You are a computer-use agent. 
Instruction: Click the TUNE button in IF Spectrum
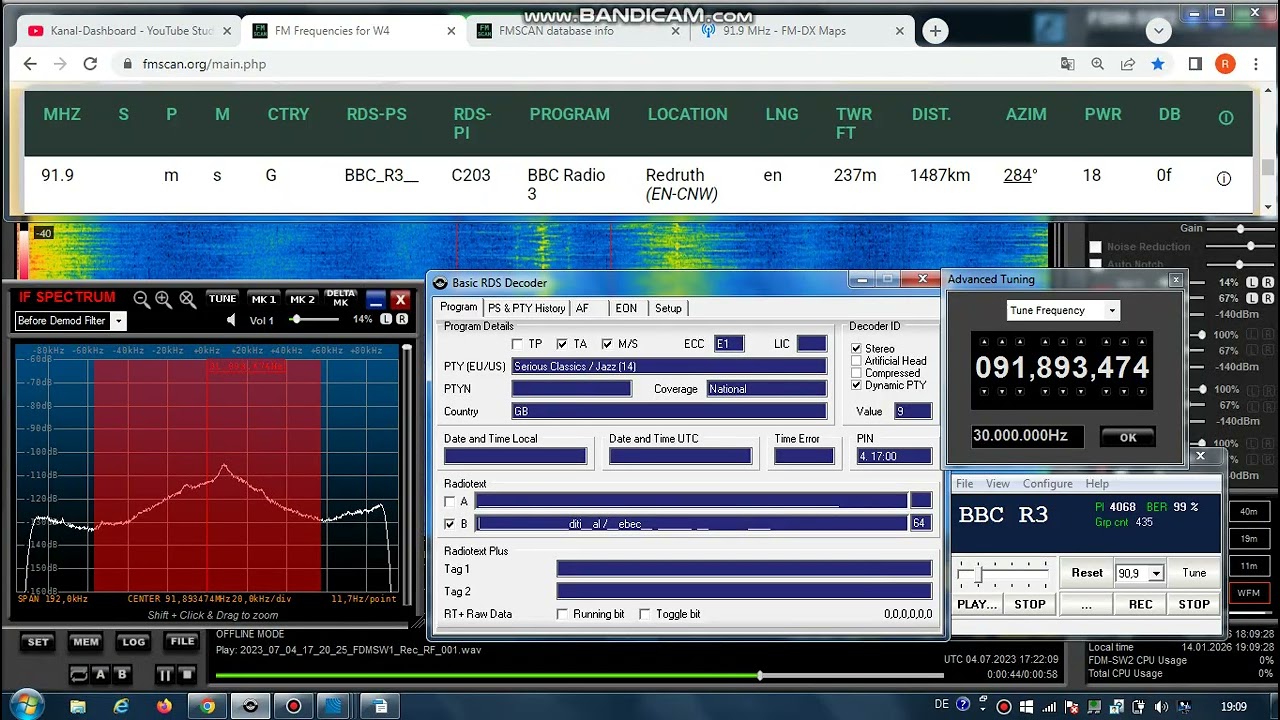click(x=222, y=299)
